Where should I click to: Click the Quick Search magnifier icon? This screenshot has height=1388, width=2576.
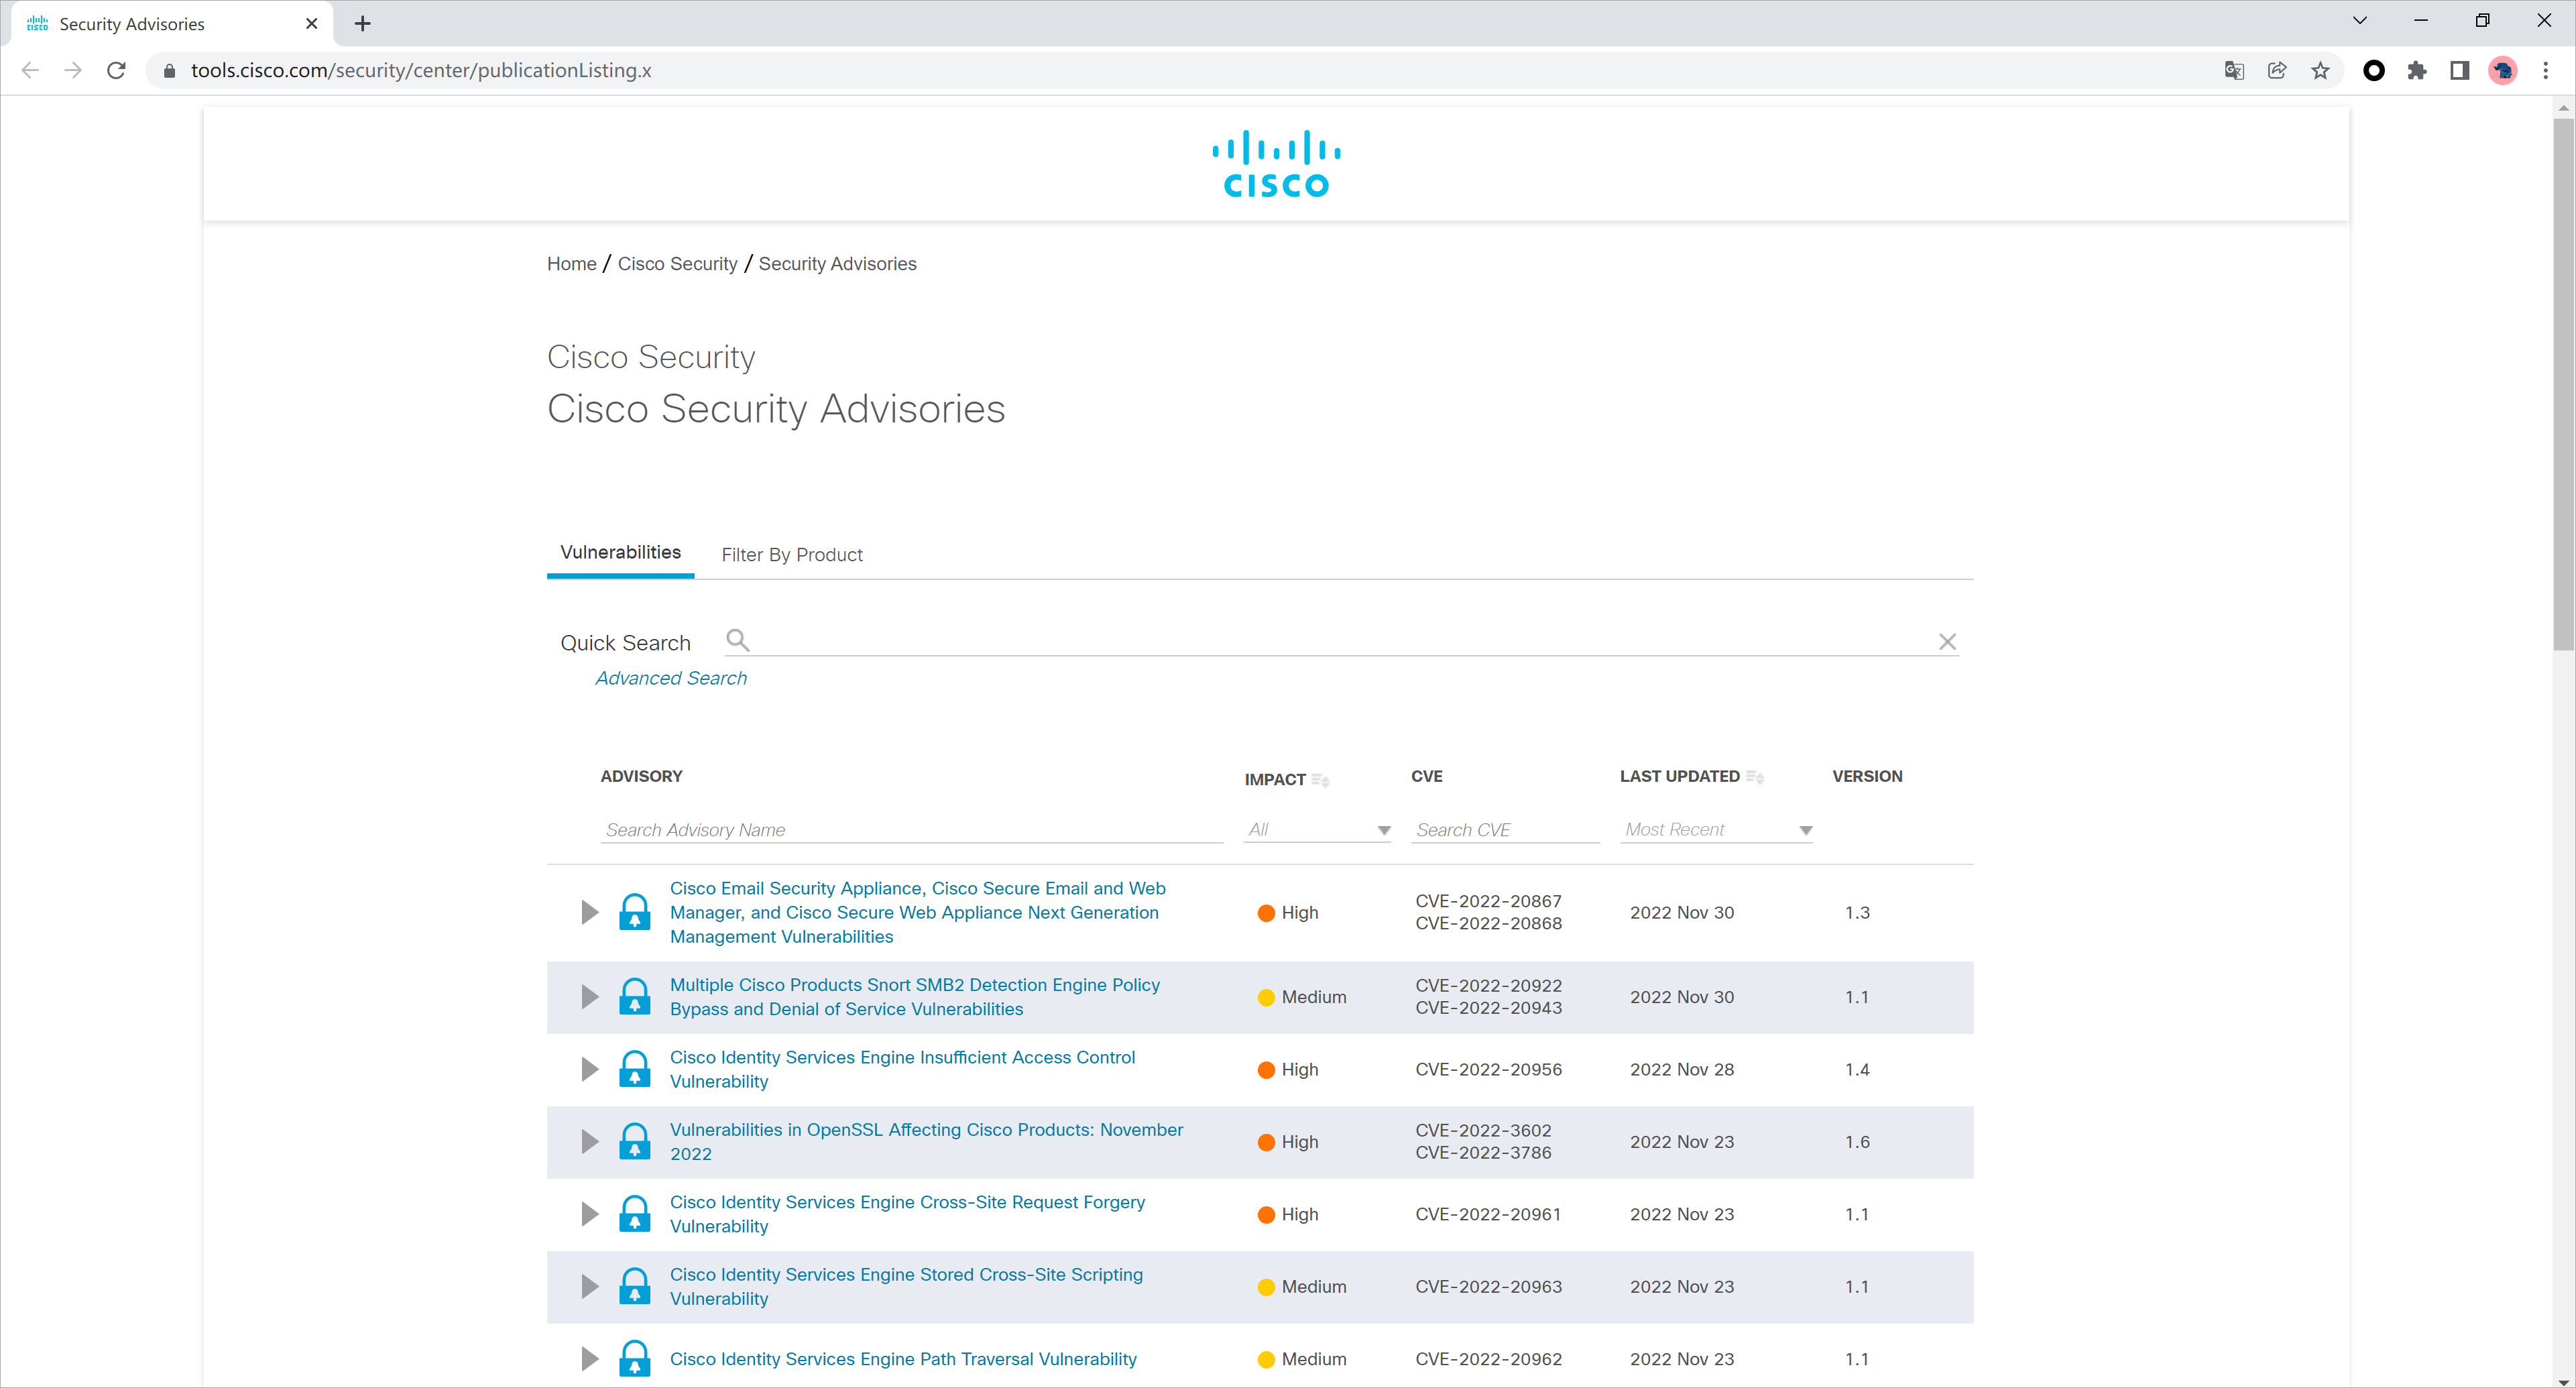pos(737,640)
